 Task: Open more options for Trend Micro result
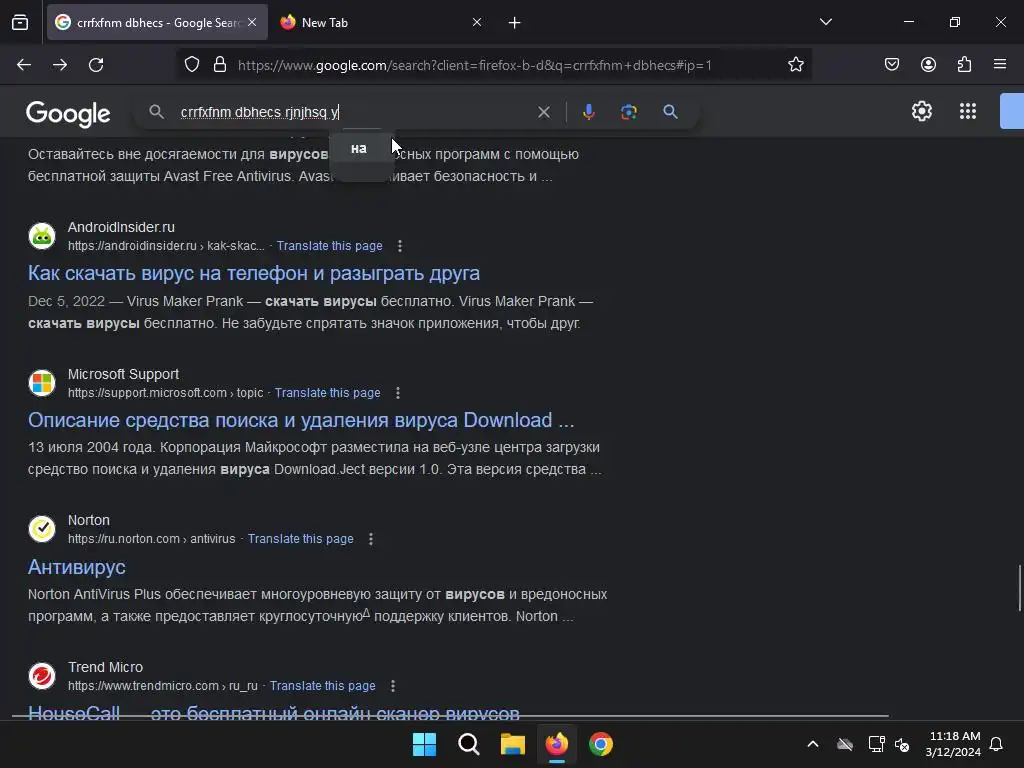(392, 686)
